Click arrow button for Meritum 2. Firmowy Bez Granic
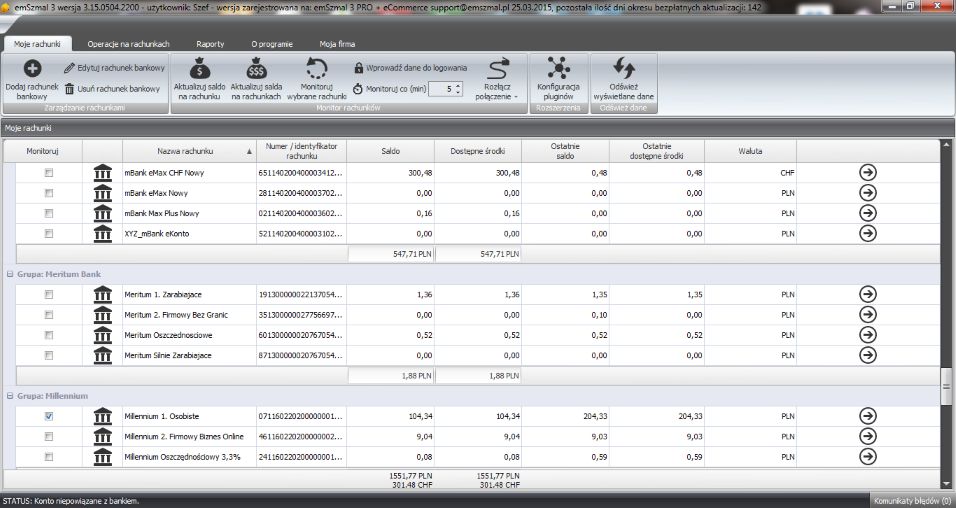Viewport: 956px width, 508px height. click(x=868, y=314)
